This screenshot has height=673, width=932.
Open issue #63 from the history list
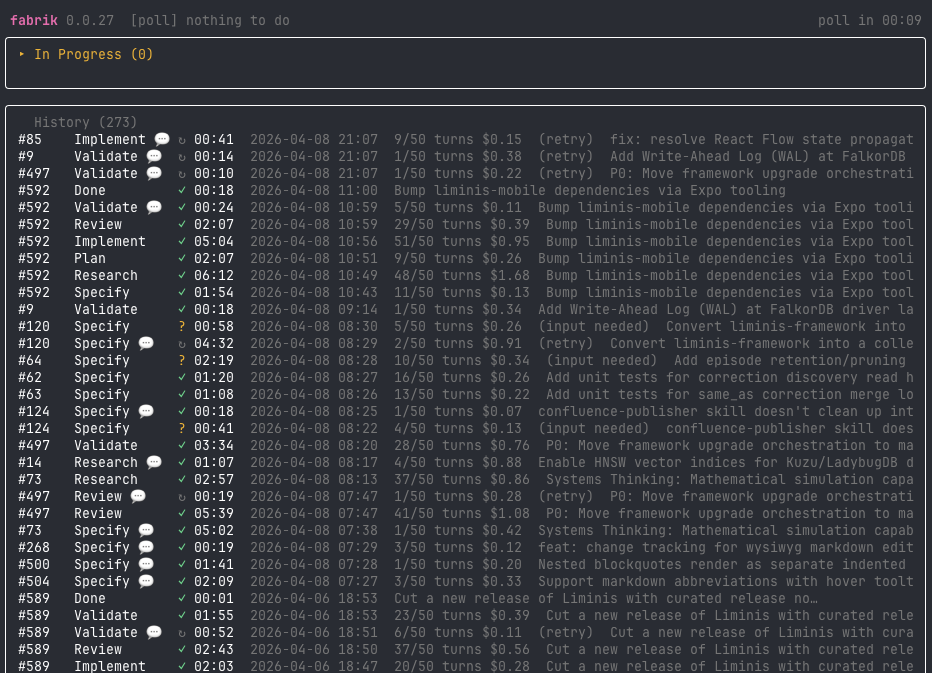coord(30,395)
